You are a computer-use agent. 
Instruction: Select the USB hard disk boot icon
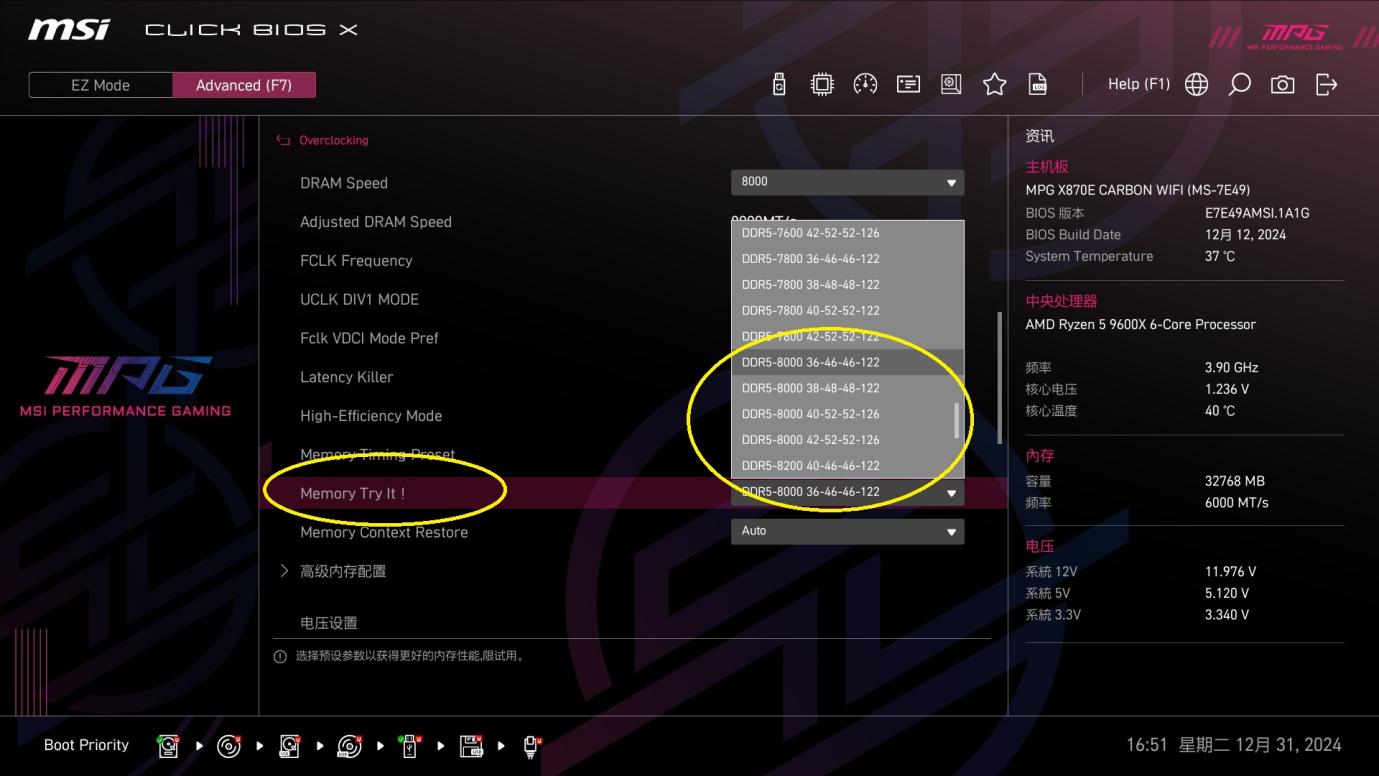[x=289, y=745]
